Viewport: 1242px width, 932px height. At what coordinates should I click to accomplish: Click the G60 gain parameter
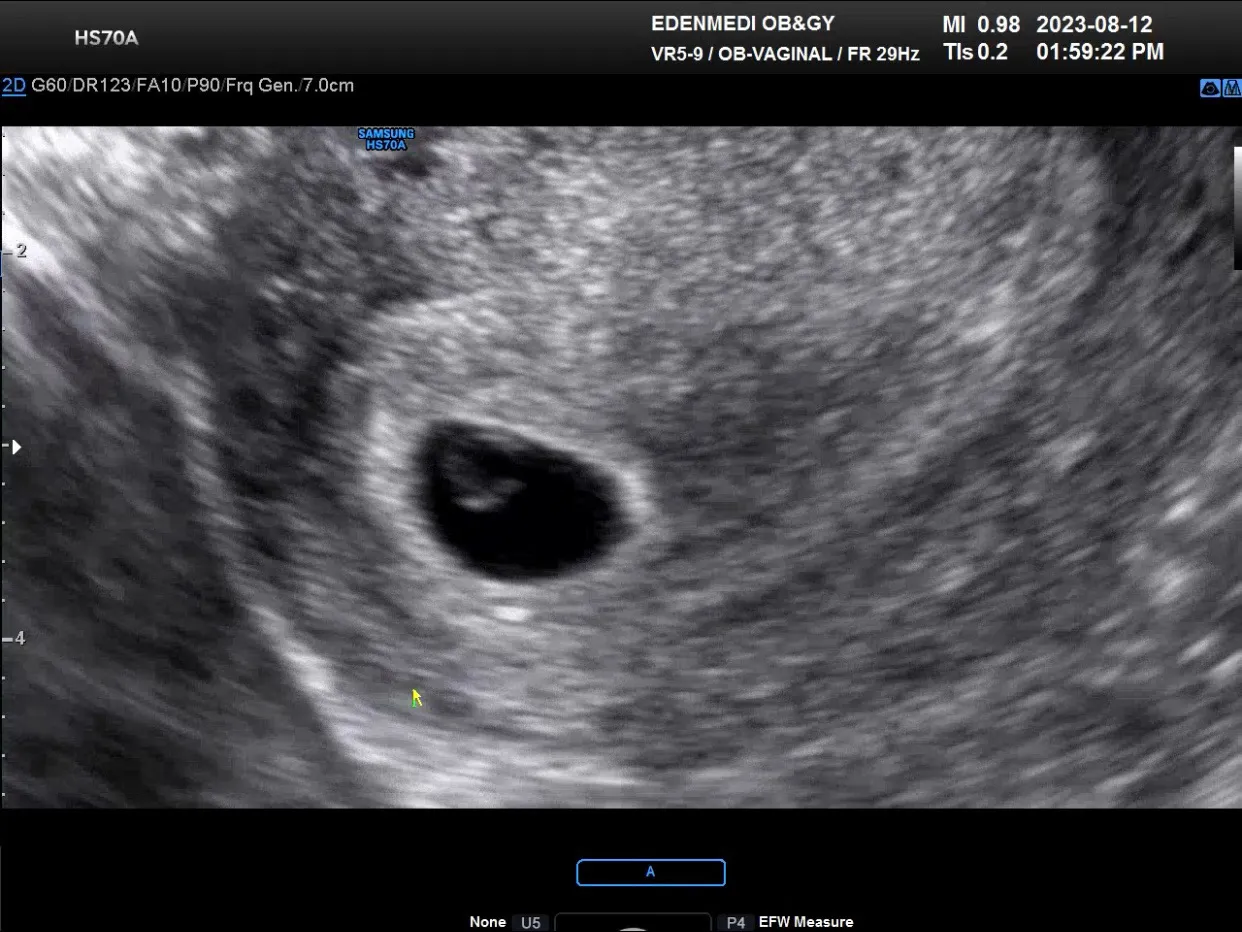coord(48,86)
